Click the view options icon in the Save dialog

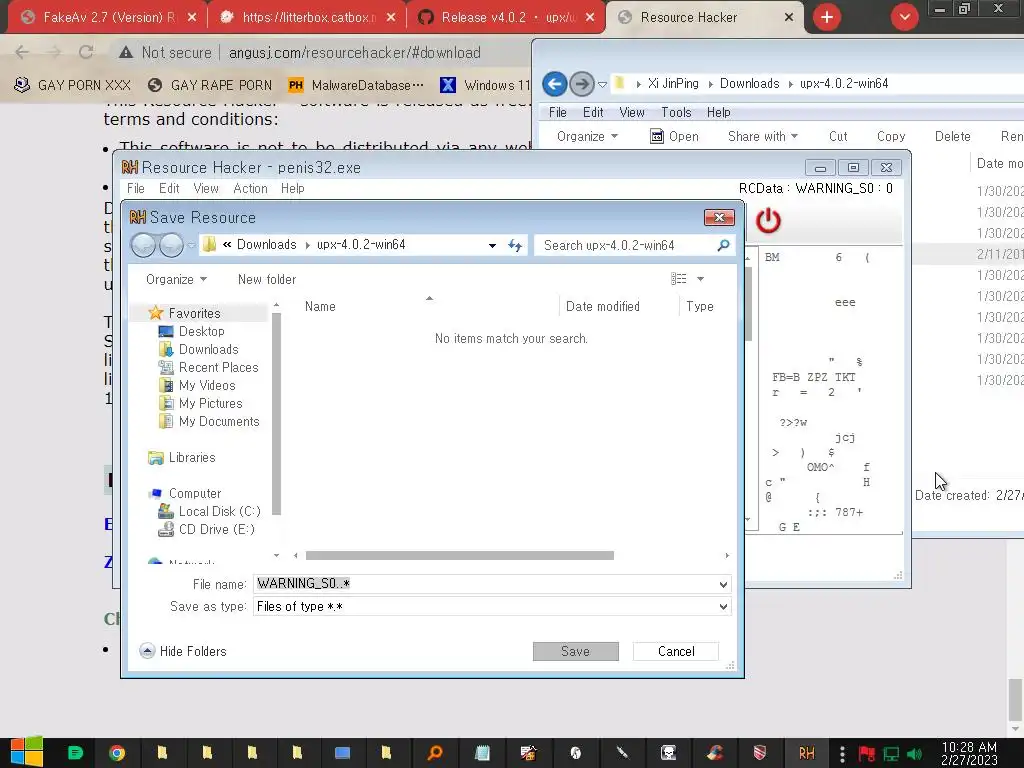679,279
